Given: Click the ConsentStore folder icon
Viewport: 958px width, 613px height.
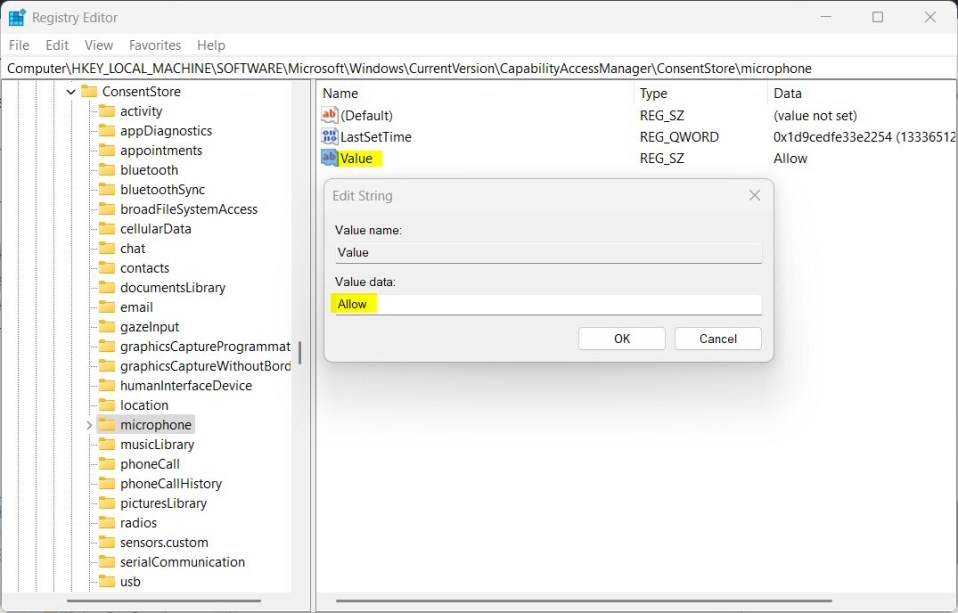Looking at the screenshot, I should pos(89,92).
